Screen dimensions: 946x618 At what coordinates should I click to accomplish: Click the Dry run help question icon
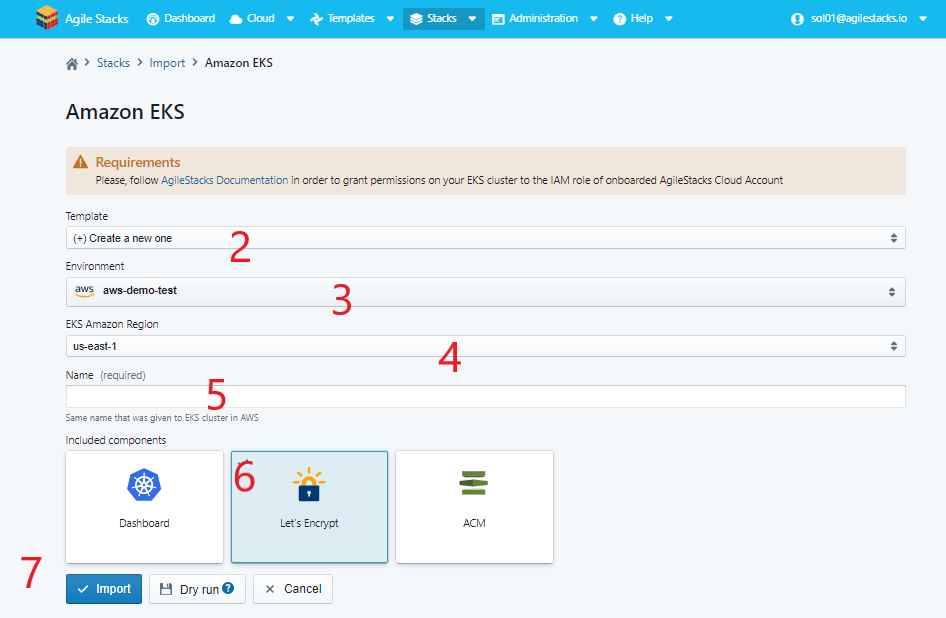point(228,588)
